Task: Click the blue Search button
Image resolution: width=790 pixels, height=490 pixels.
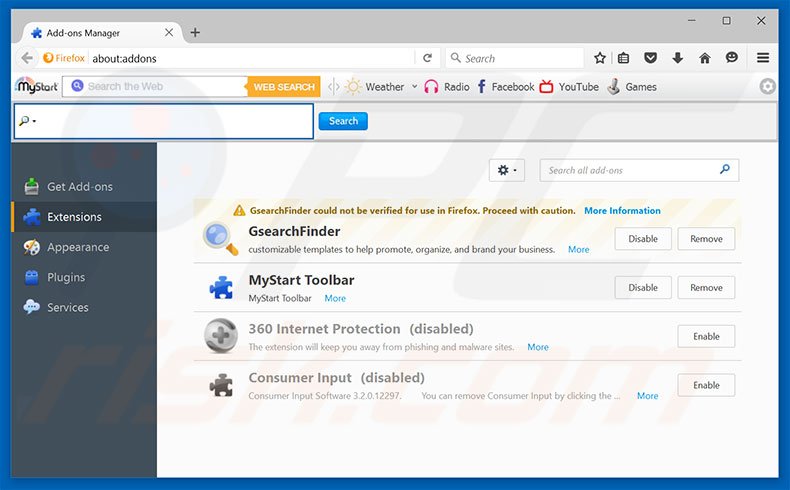Action: coord(343,121)
